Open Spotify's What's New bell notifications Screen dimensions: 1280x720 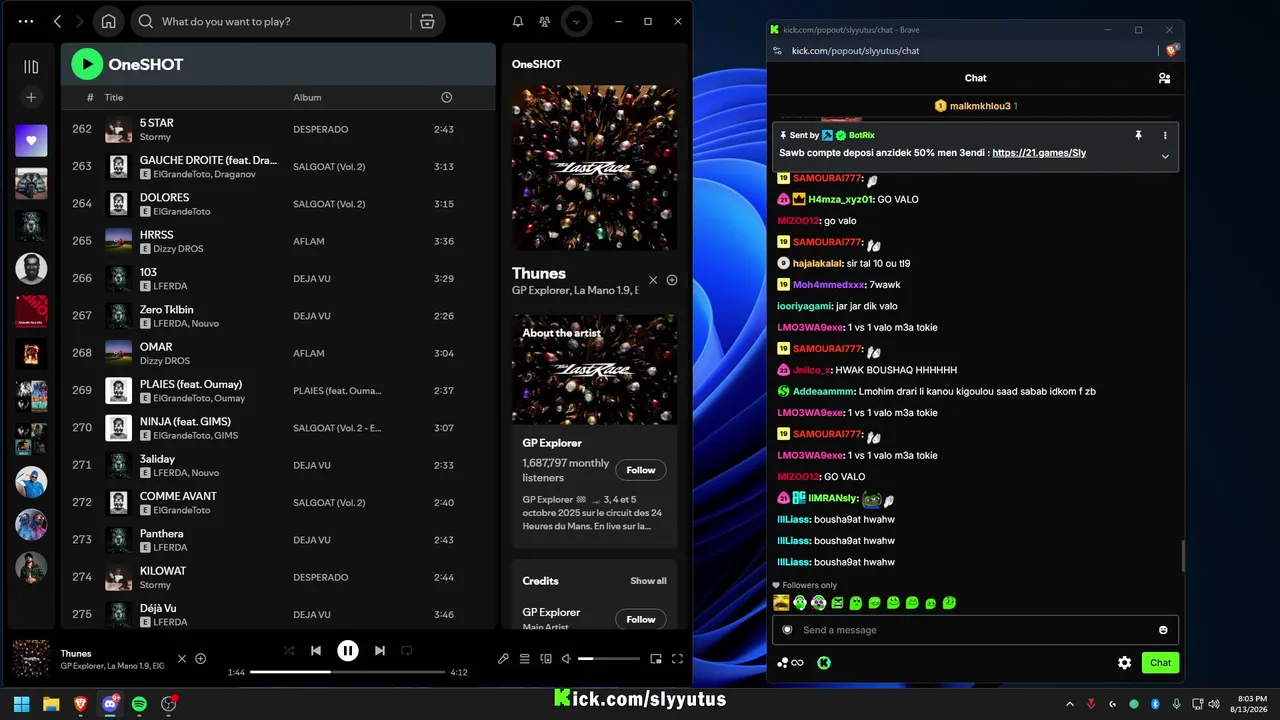(518, 21)
